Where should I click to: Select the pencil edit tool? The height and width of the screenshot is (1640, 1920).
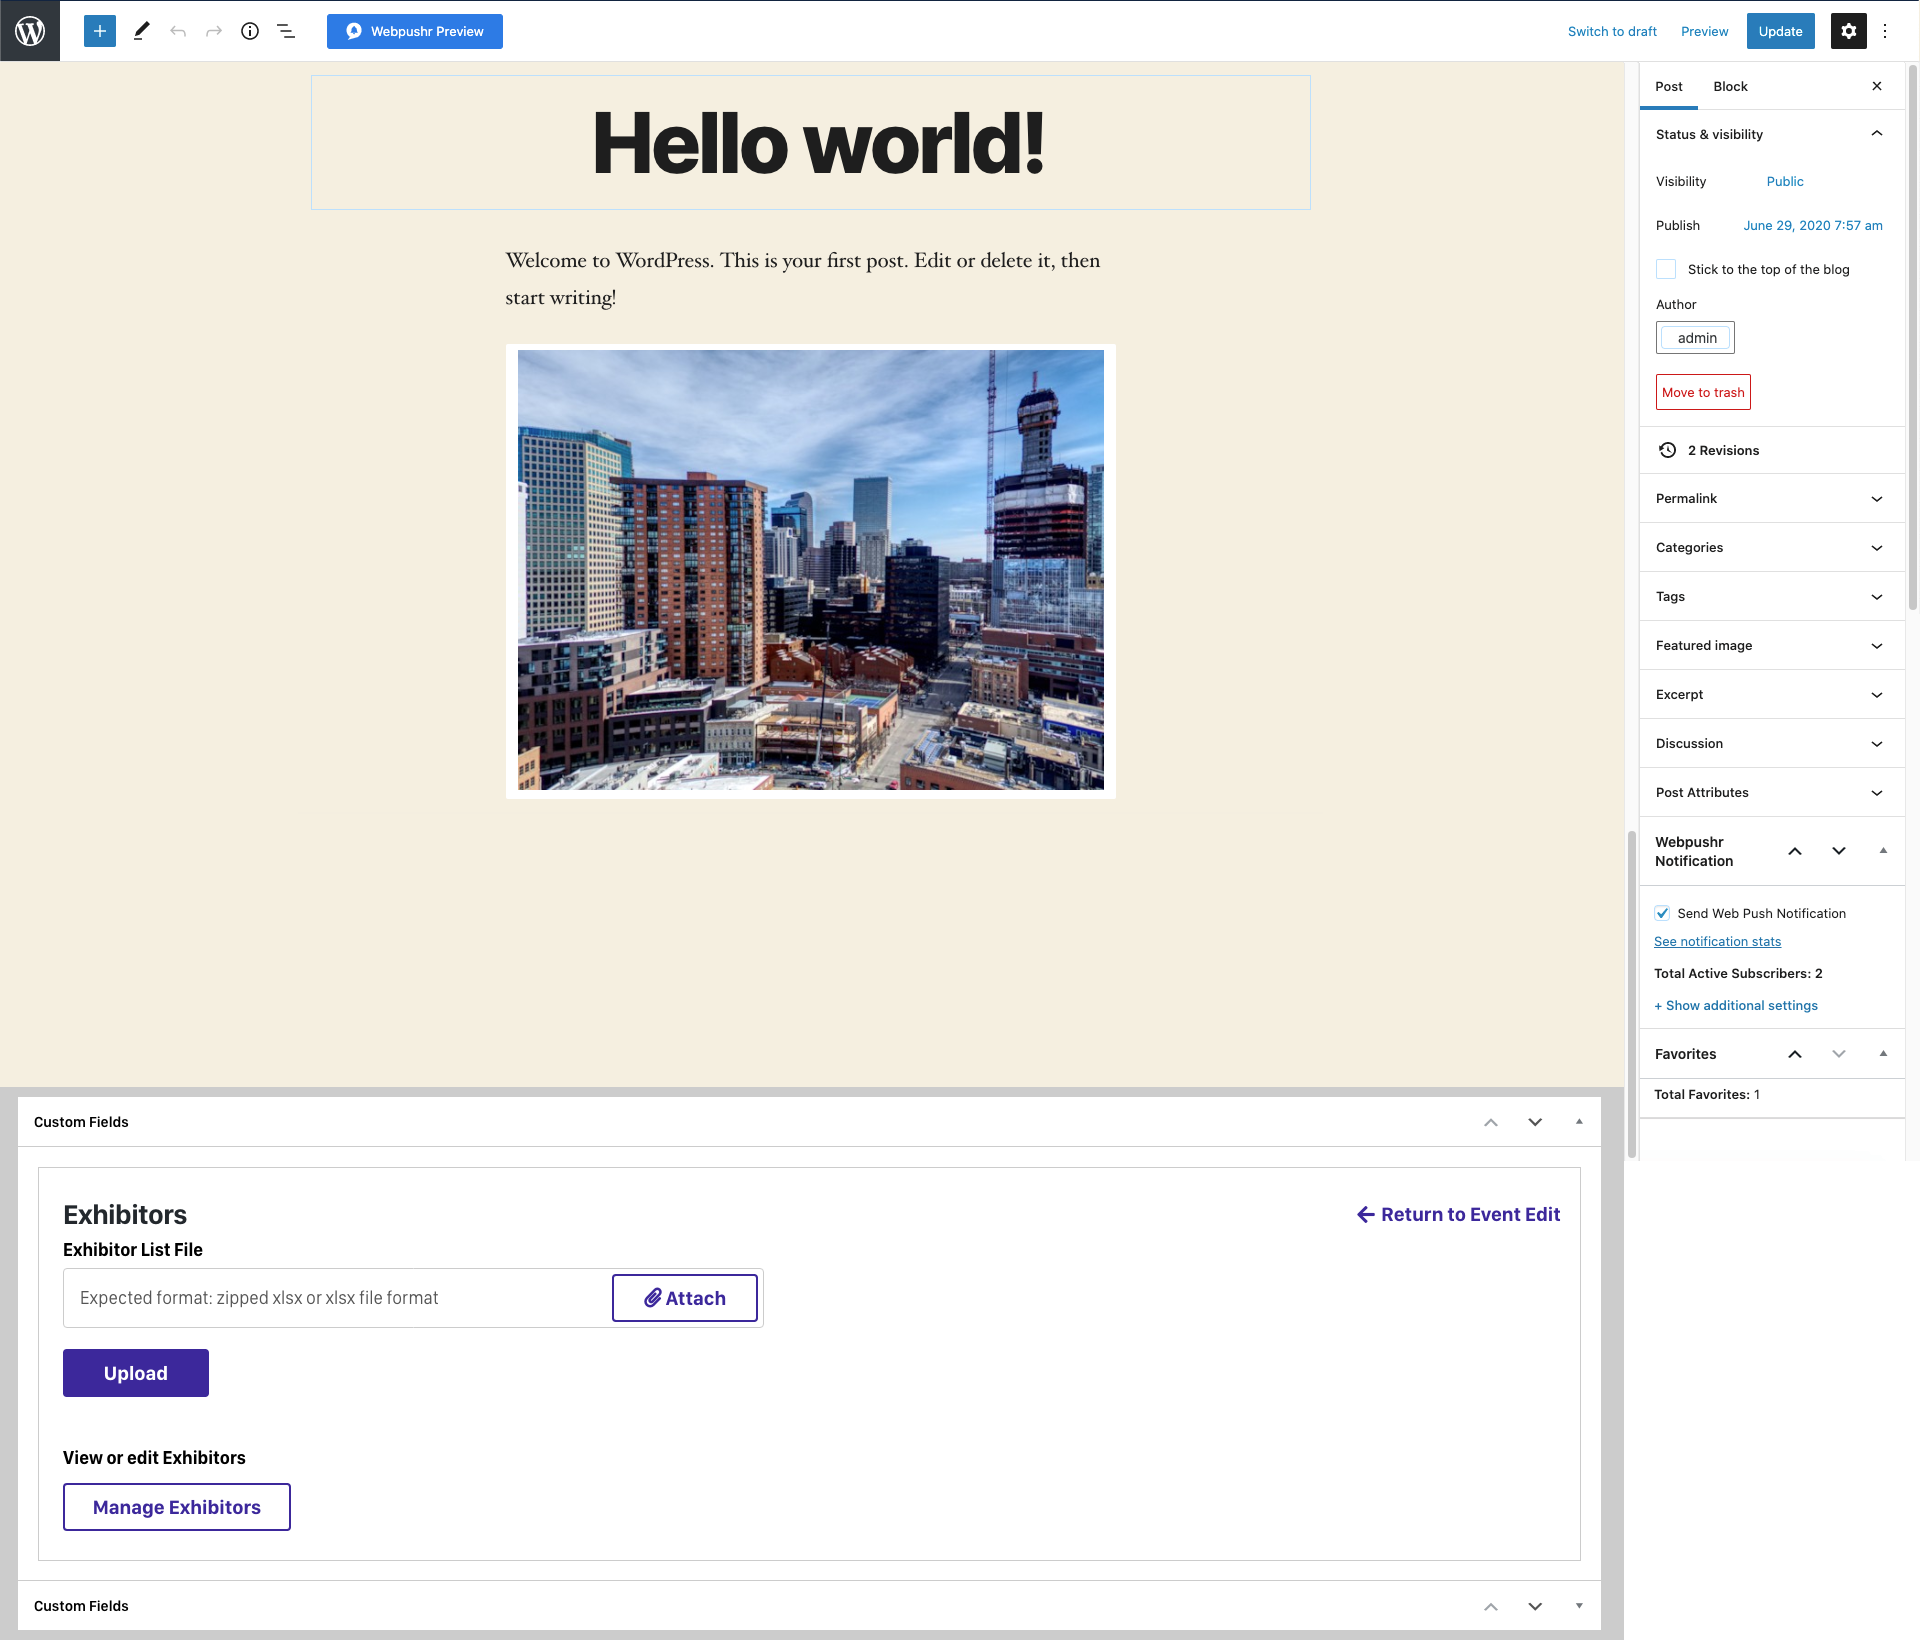click(x=141, y=31)
